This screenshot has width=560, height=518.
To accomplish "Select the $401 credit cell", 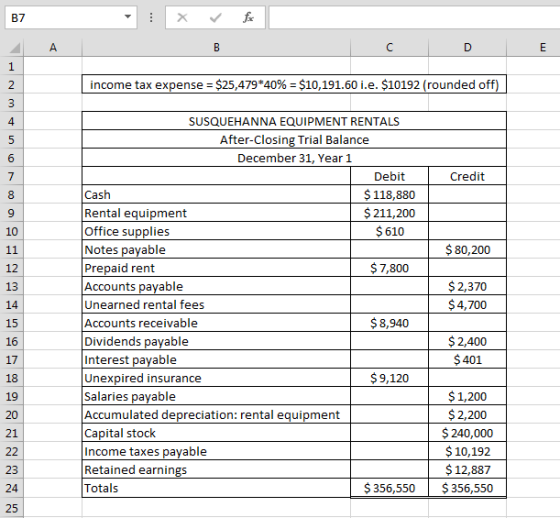I will click(467, 360).
